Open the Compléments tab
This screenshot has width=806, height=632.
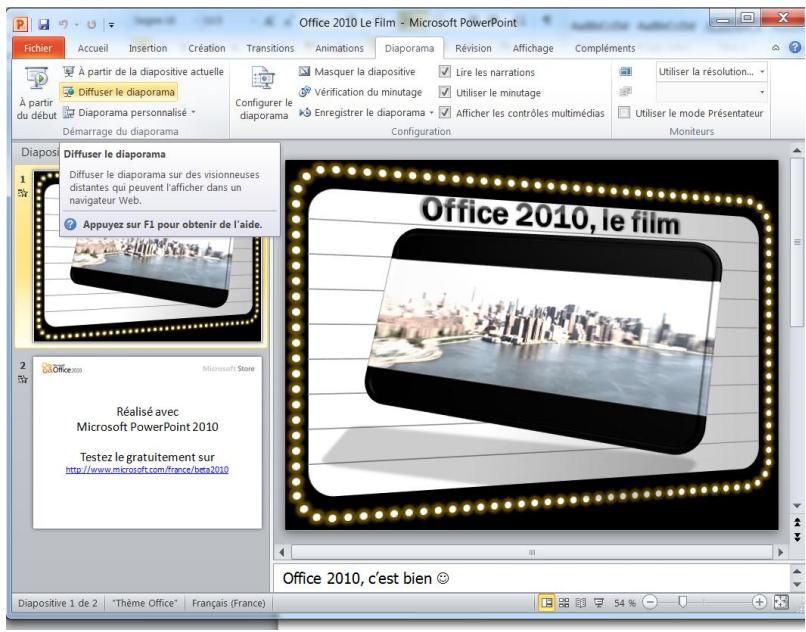tap(605, 48)
